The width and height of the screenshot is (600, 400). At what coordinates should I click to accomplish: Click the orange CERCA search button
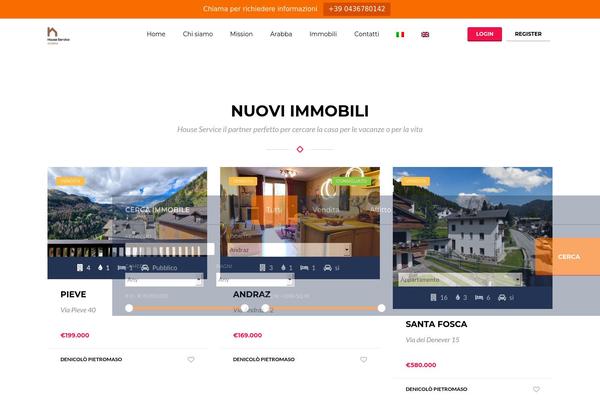click(568, 256)
